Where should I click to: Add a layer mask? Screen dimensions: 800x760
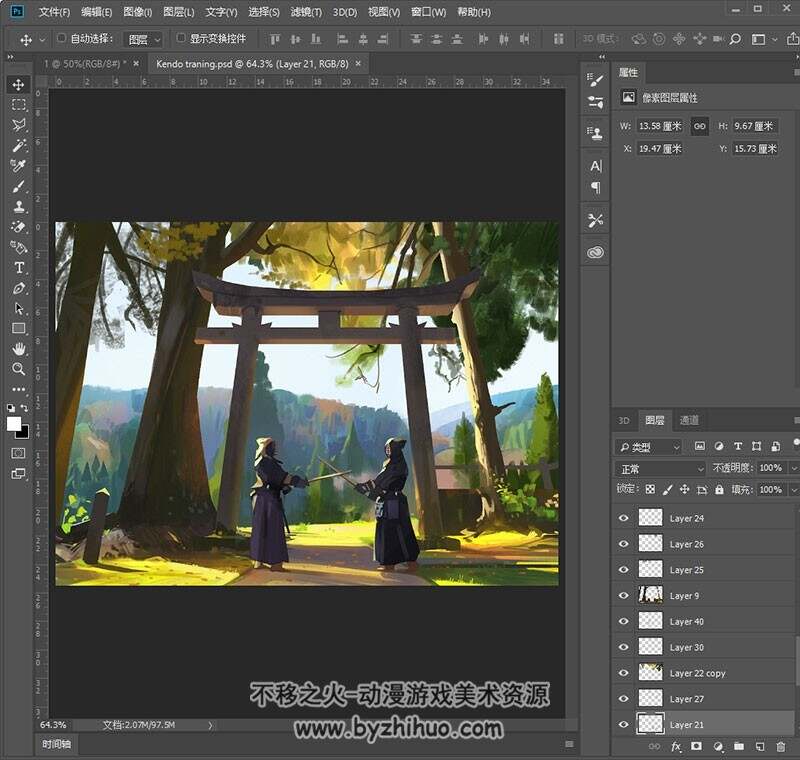coord(696,747)
